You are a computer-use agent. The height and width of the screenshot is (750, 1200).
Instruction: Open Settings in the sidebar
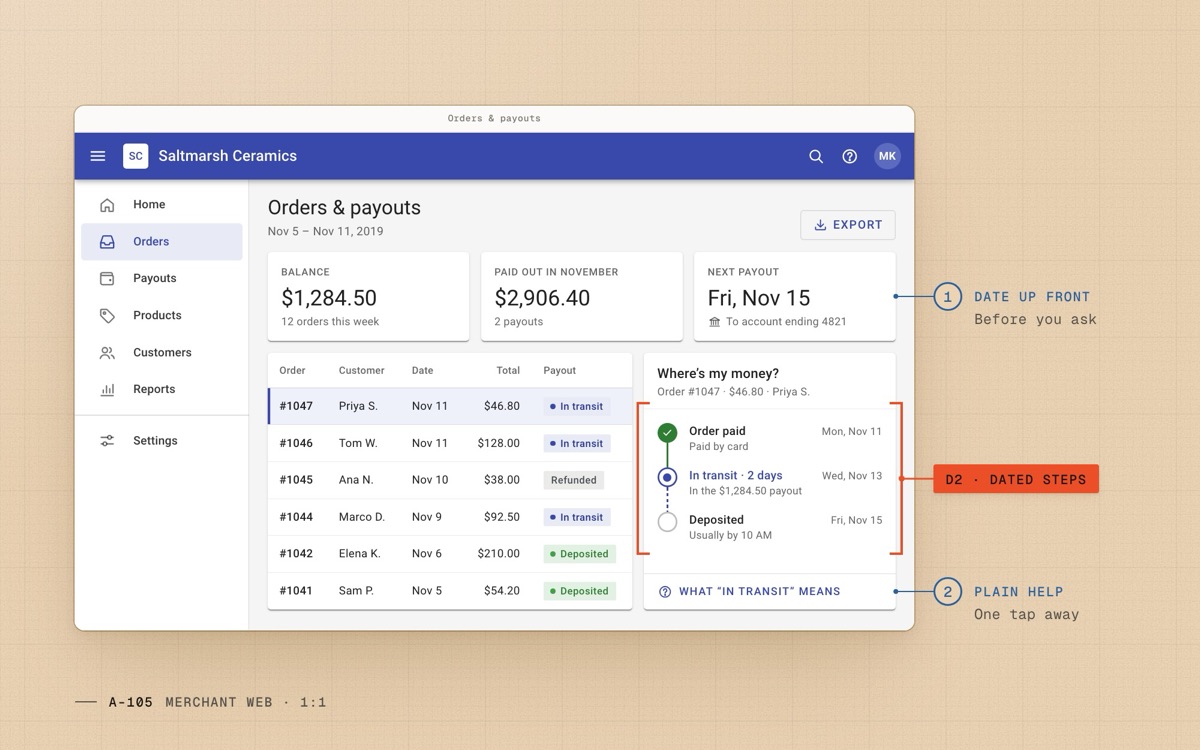tap(162, 441)
